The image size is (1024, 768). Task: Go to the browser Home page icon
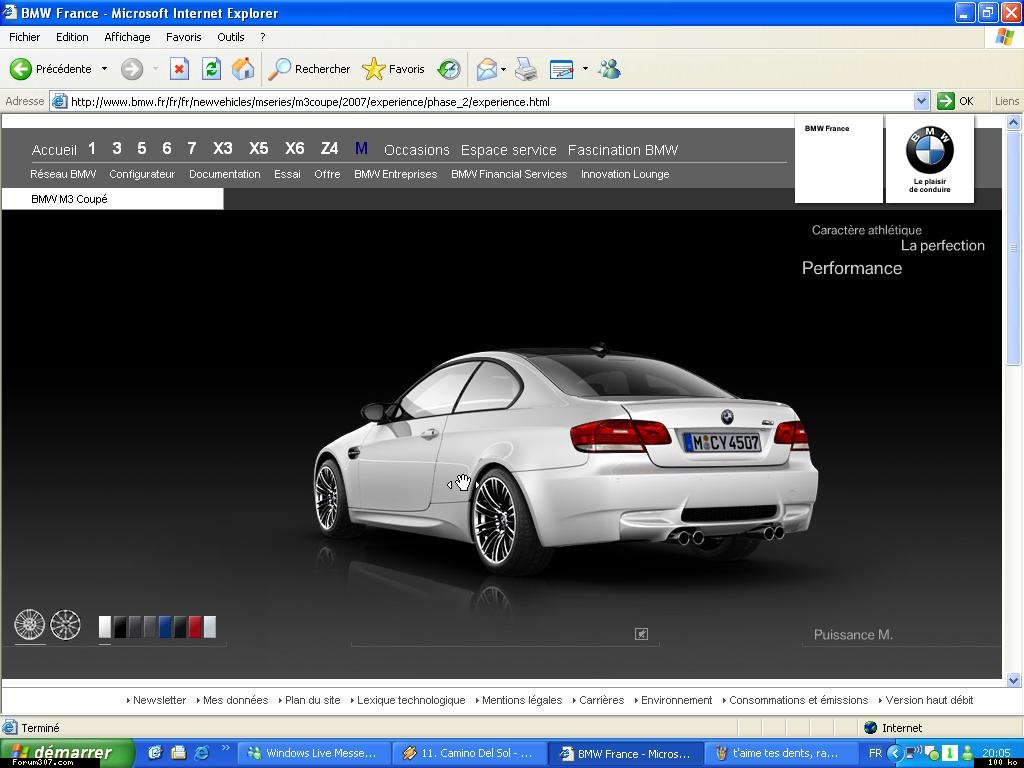click(x=243, y=69)
